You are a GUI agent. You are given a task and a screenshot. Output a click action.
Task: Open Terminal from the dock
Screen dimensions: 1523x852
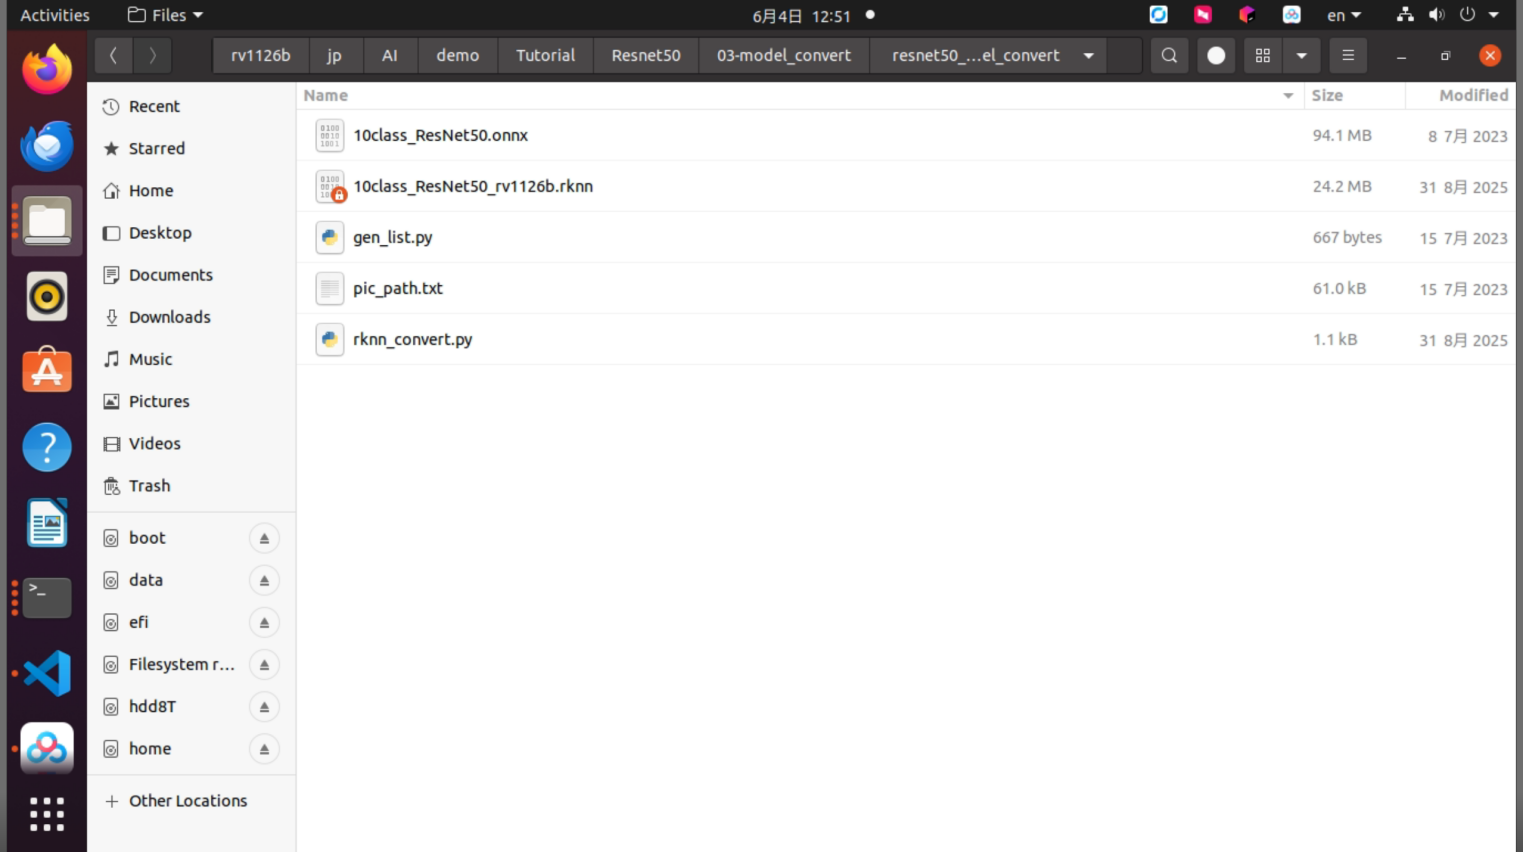pos(47,597)
